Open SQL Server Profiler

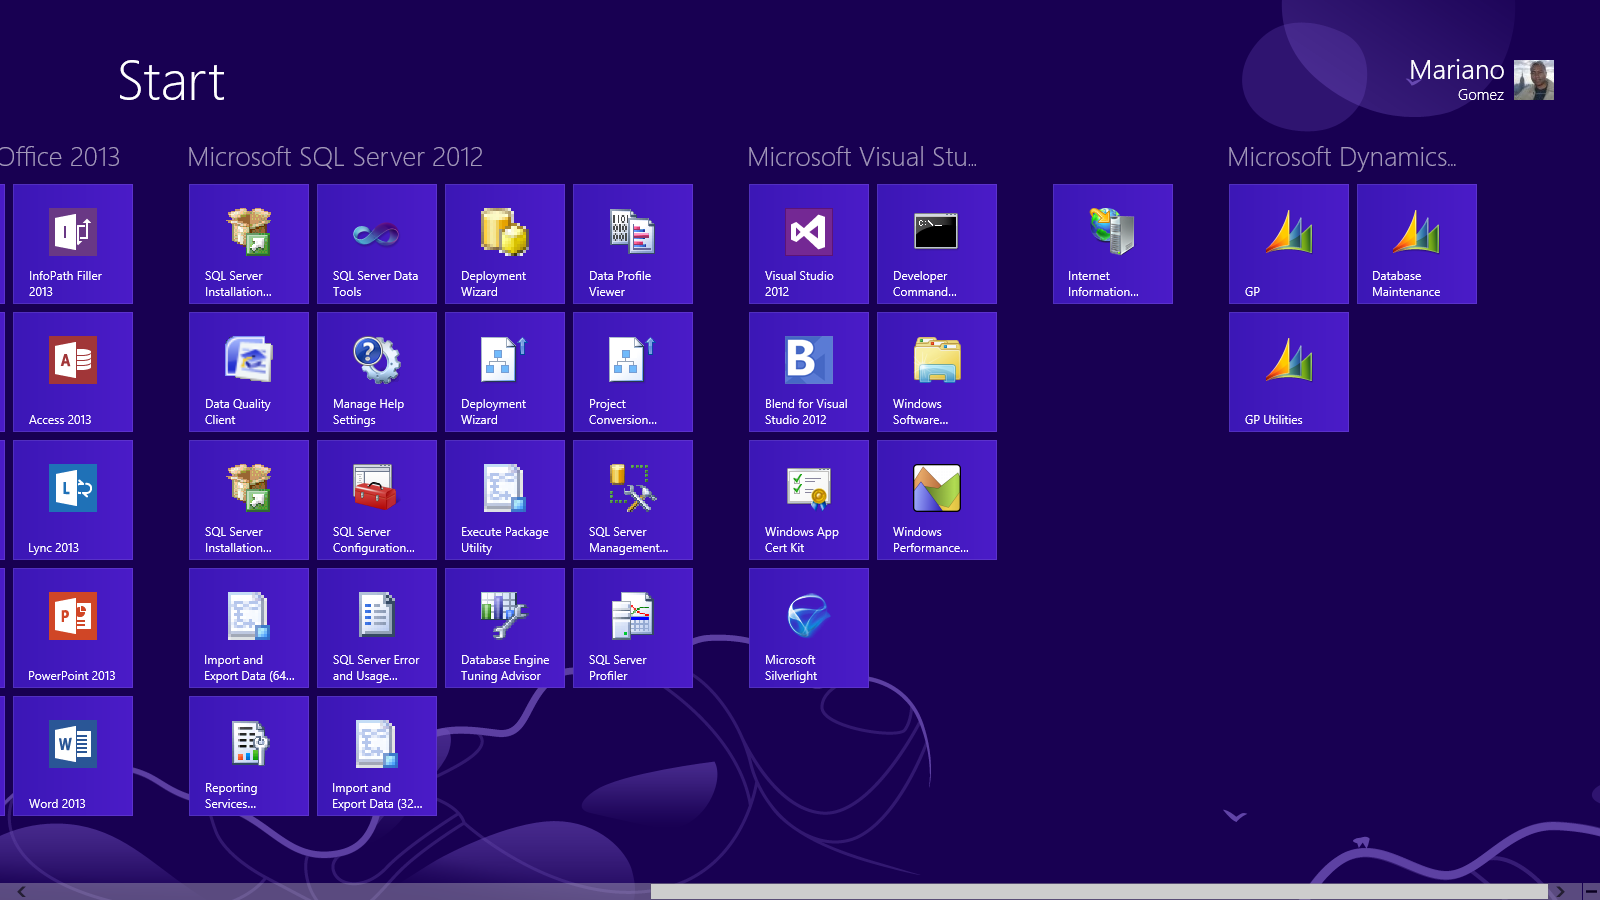(x=632, y=628)
